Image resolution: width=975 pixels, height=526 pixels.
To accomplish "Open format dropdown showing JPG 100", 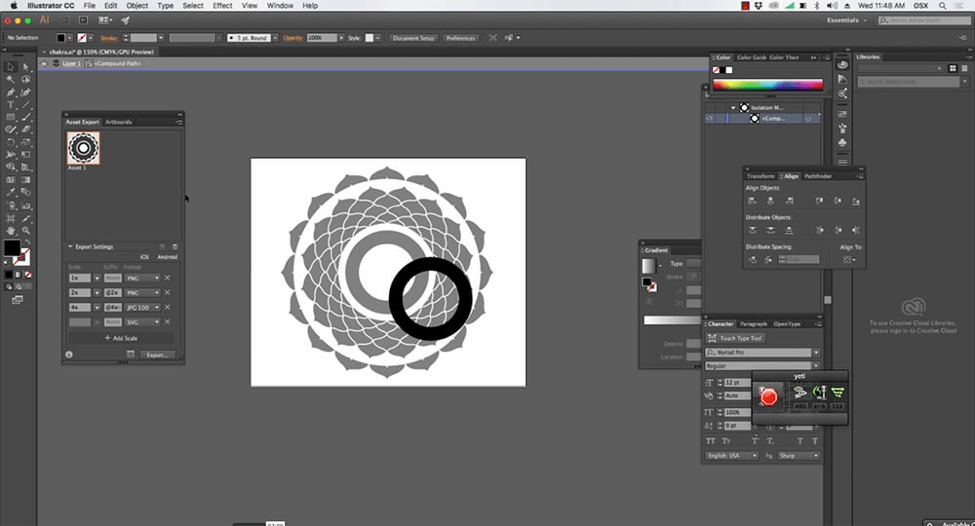I will (143, 307).
